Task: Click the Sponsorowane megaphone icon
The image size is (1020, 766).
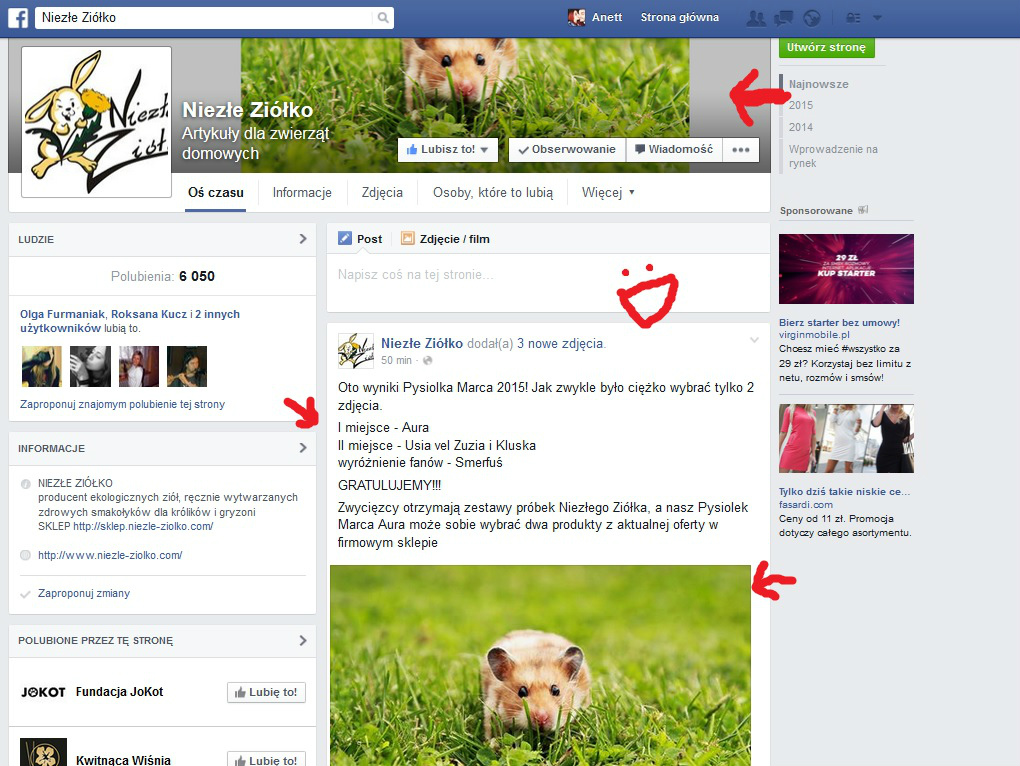Action: [863, 210]
